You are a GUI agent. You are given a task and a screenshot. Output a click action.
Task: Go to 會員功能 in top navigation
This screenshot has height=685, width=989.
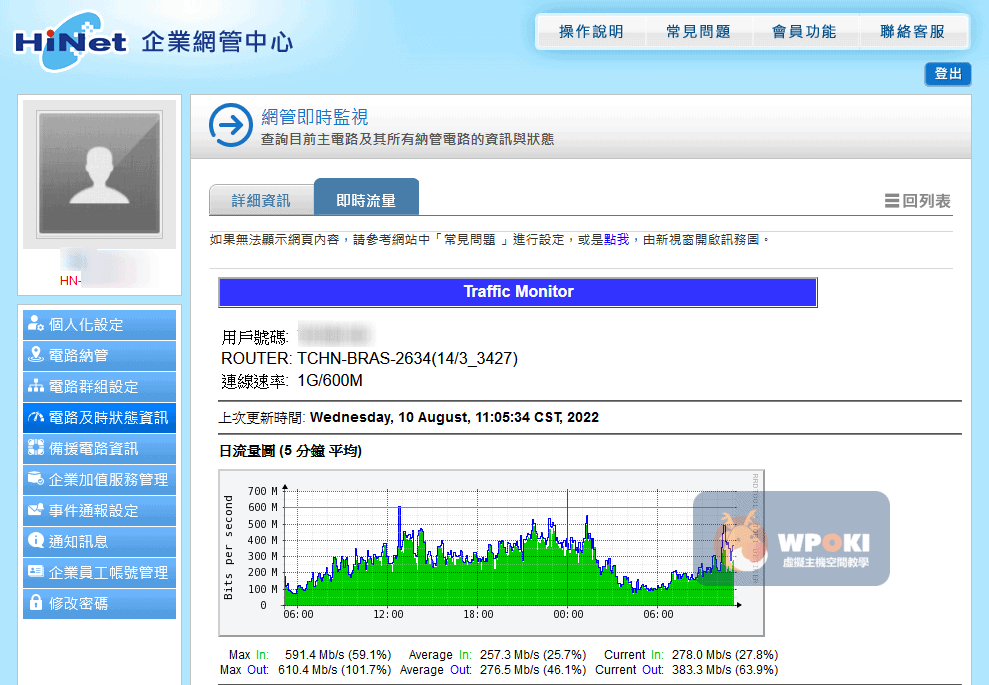[x=804, y=32]
